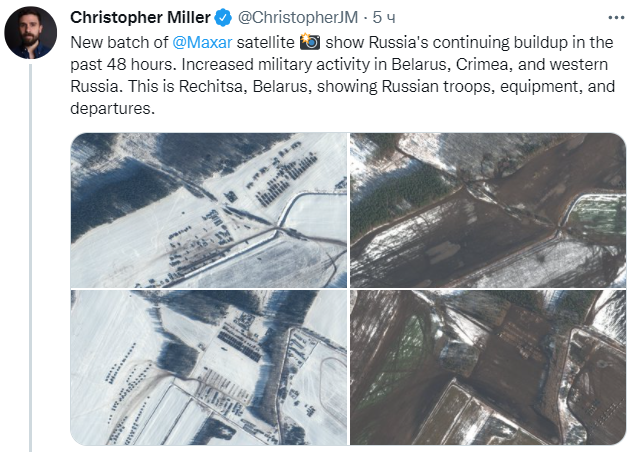
Task: Click the dot separator before the timestamp
Action: tap(367, 18)
